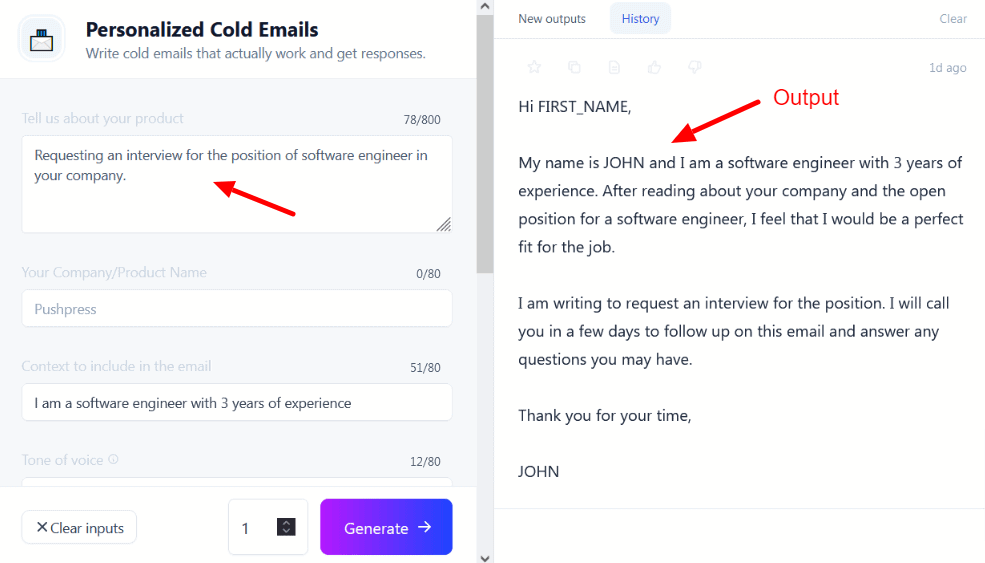Screen dimensions: 985x563
Task: Give a thumbs up to the output
Action: (655, 67)
